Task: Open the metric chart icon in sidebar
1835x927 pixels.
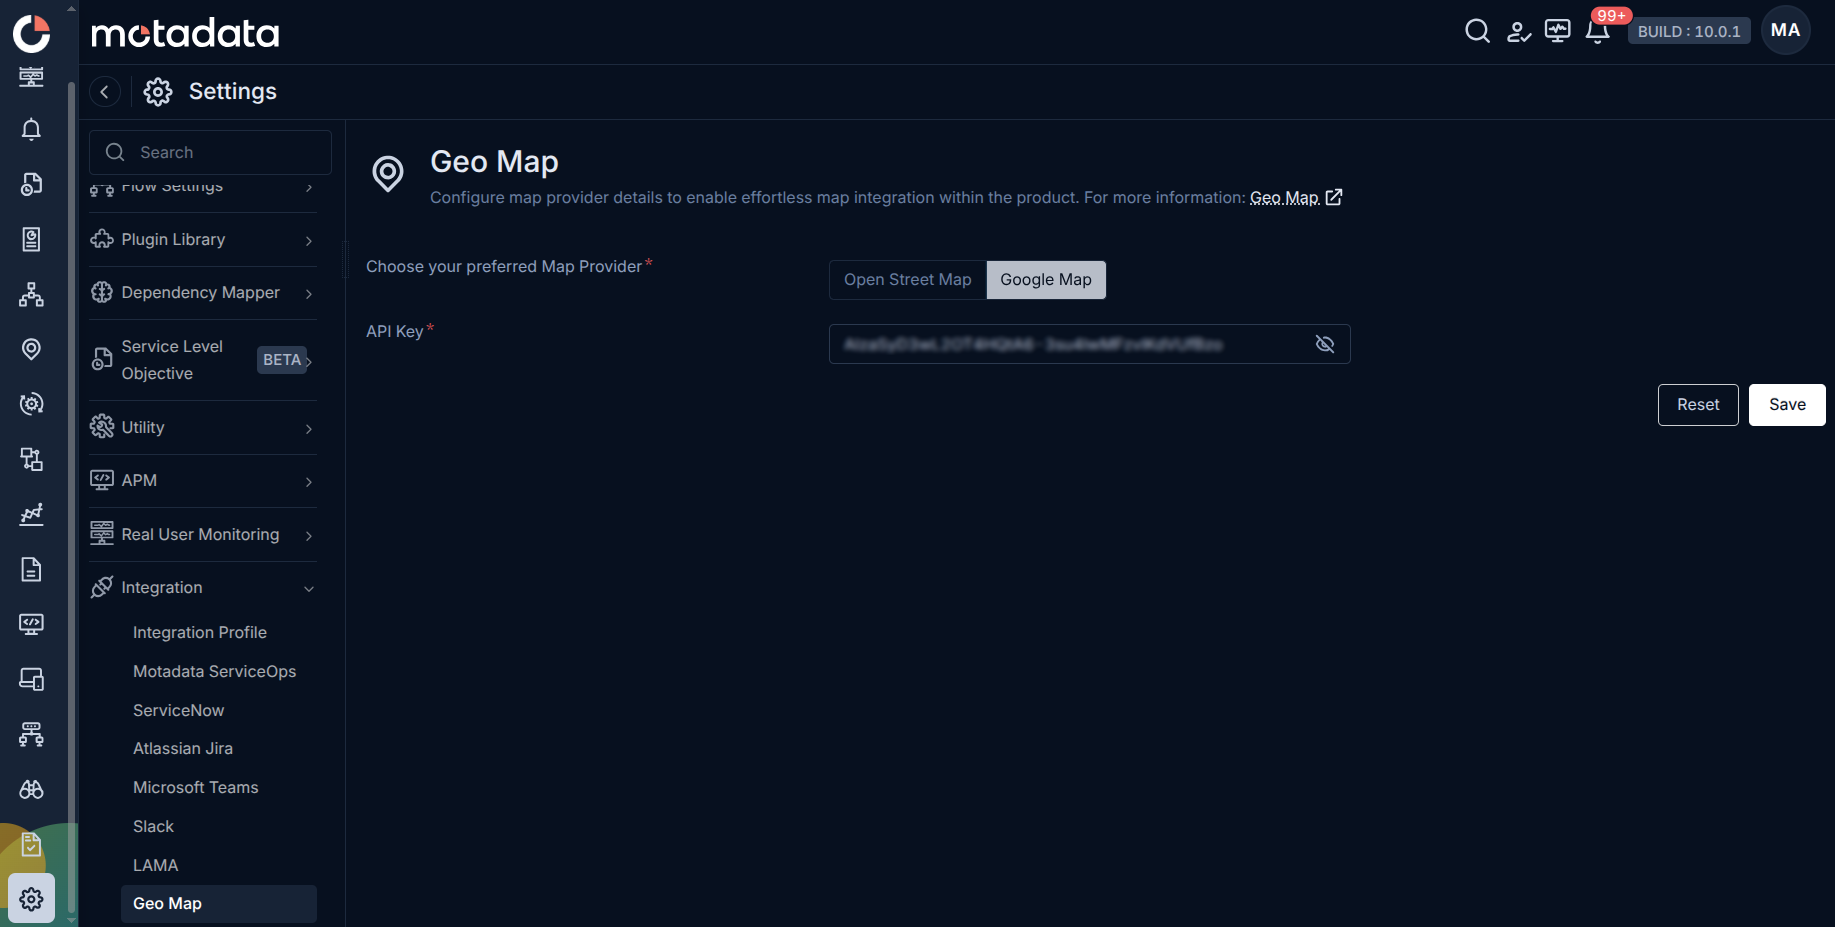Action: (x=31, y=514)
